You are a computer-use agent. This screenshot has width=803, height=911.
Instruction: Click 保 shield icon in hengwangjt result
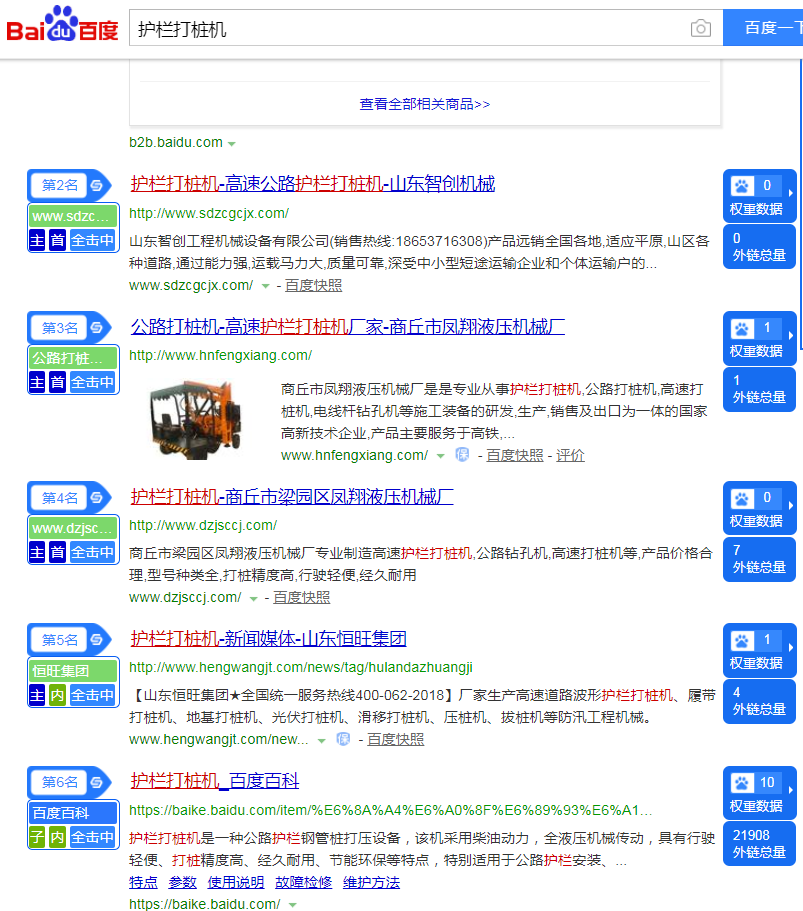pos(343,738)
